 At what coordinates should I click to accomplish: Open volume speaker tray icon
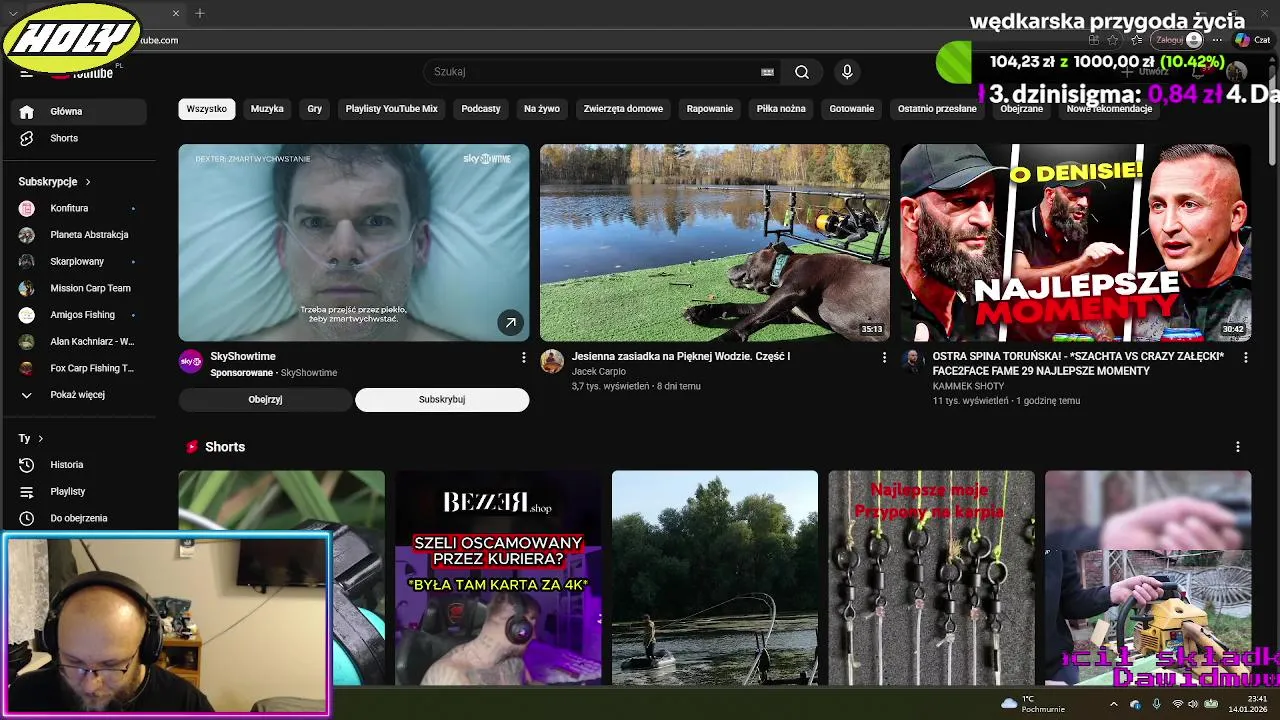[1192, 704]
